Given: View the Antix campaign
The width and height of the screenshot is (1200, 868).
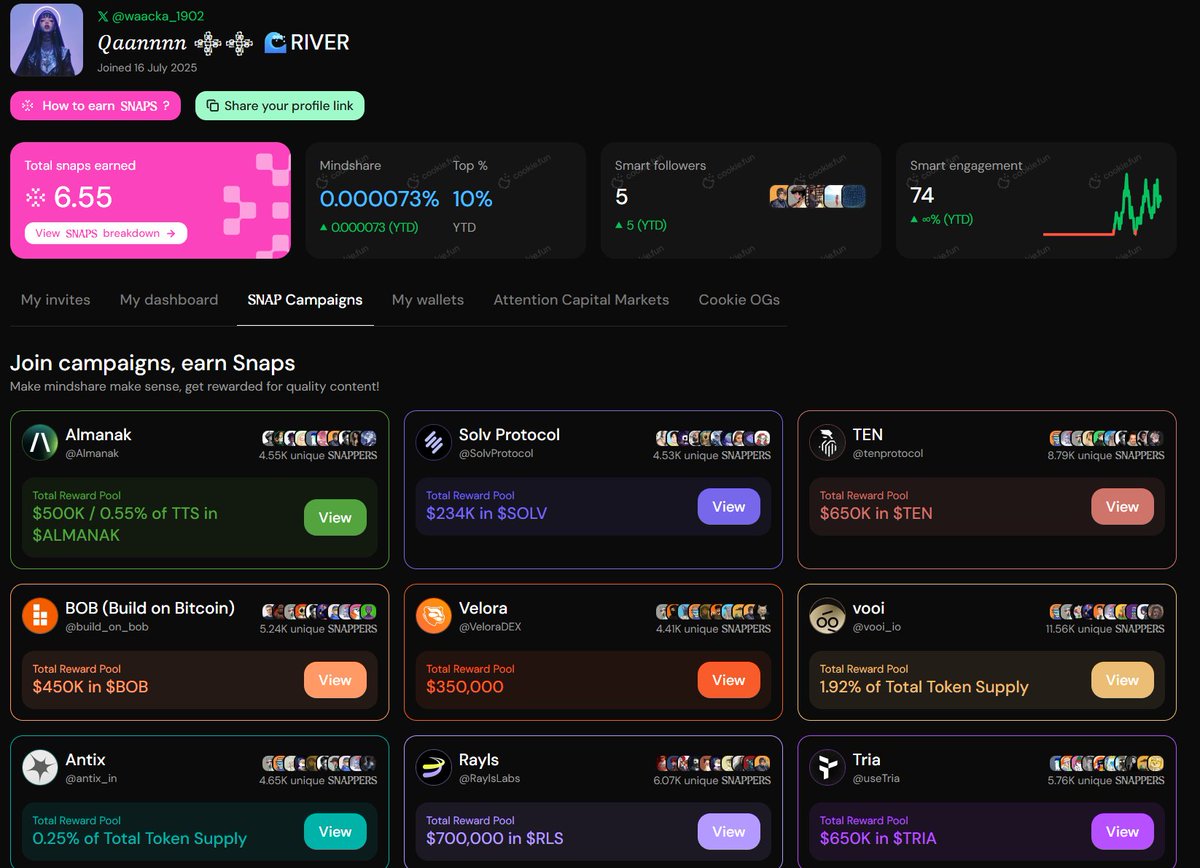Looking at the screenshot, I should pos(335,832).
